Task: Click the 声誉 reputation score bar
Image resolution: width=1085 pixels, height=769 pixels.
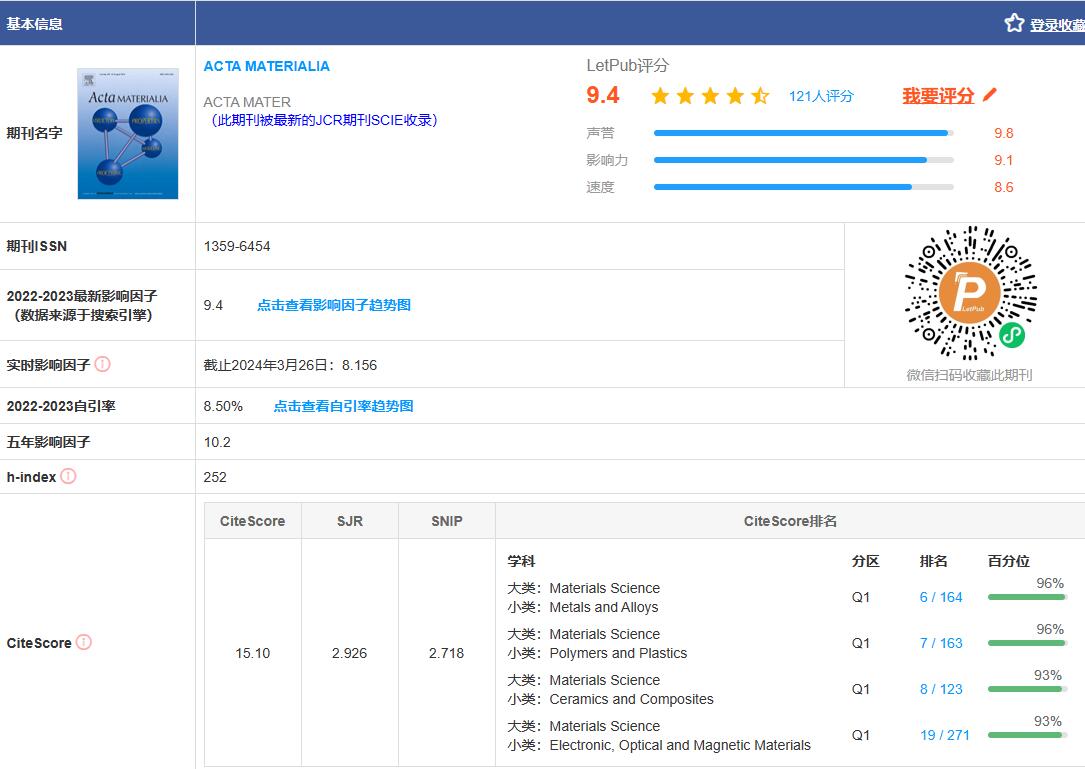Action: (803, 133)
